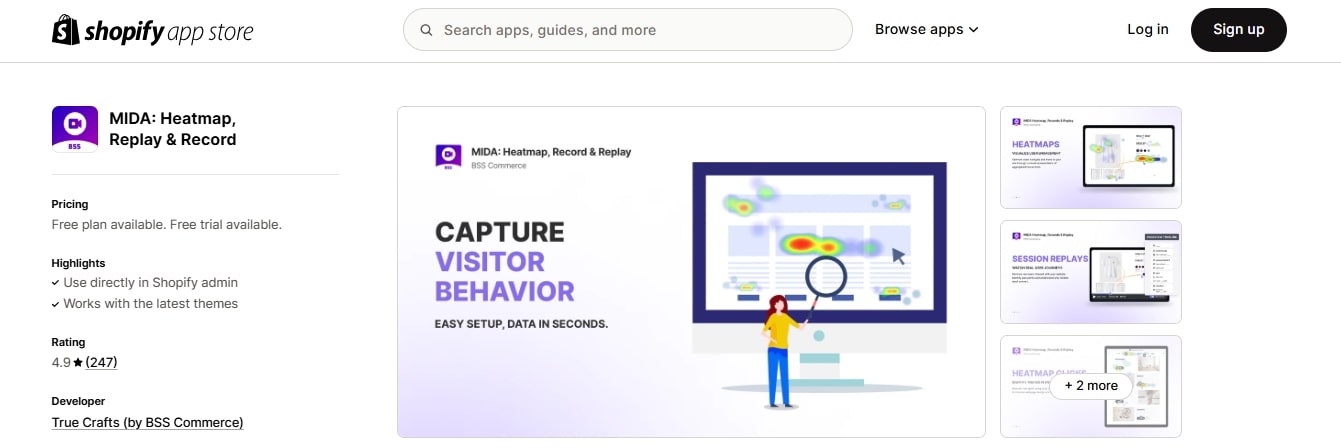Focus the search apps input field
Viewport: 1341px width, 447px height.
[627, 30]
